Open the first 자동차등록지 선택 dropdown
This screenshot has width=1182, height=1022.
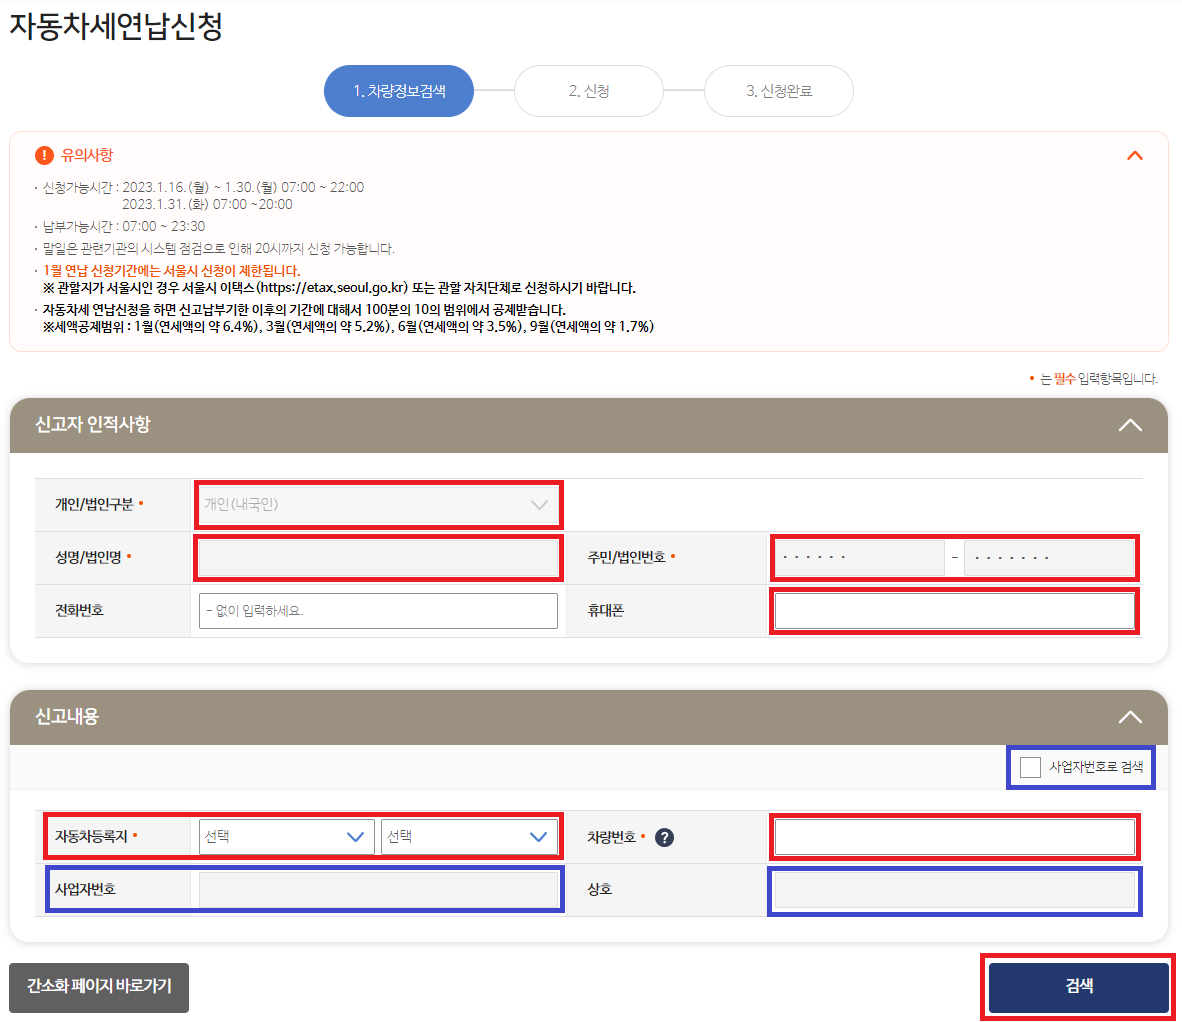point(286,836)
